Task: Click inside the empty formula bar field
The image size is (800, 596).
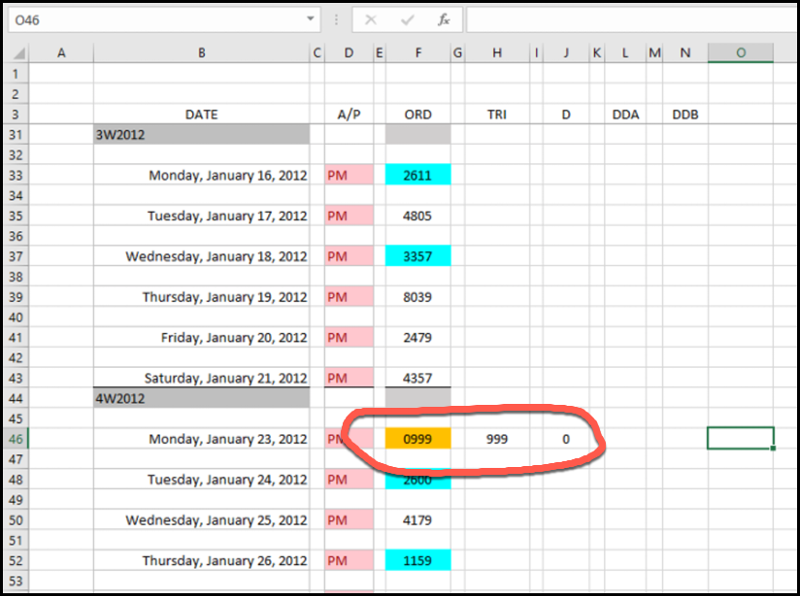Action: [630, 19]
